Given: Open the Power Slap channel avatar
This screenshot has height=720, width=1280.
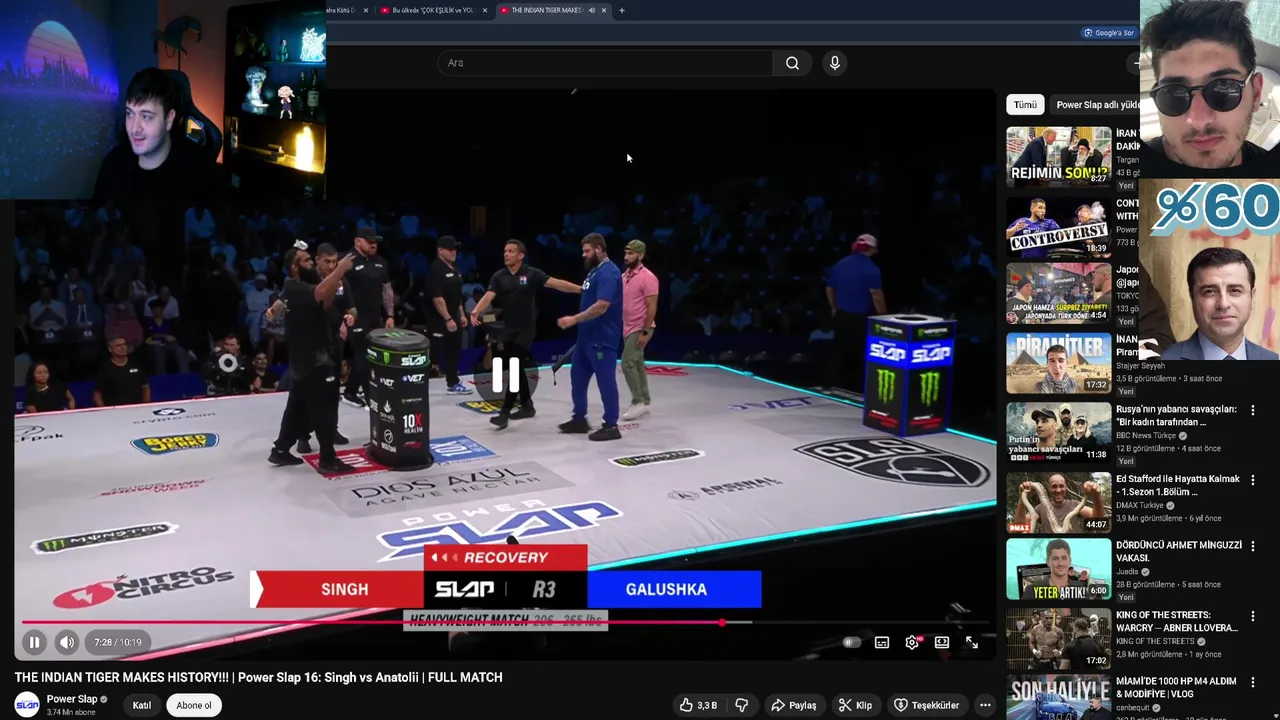Looking at the screenshot, I should (x=27, y=705).
